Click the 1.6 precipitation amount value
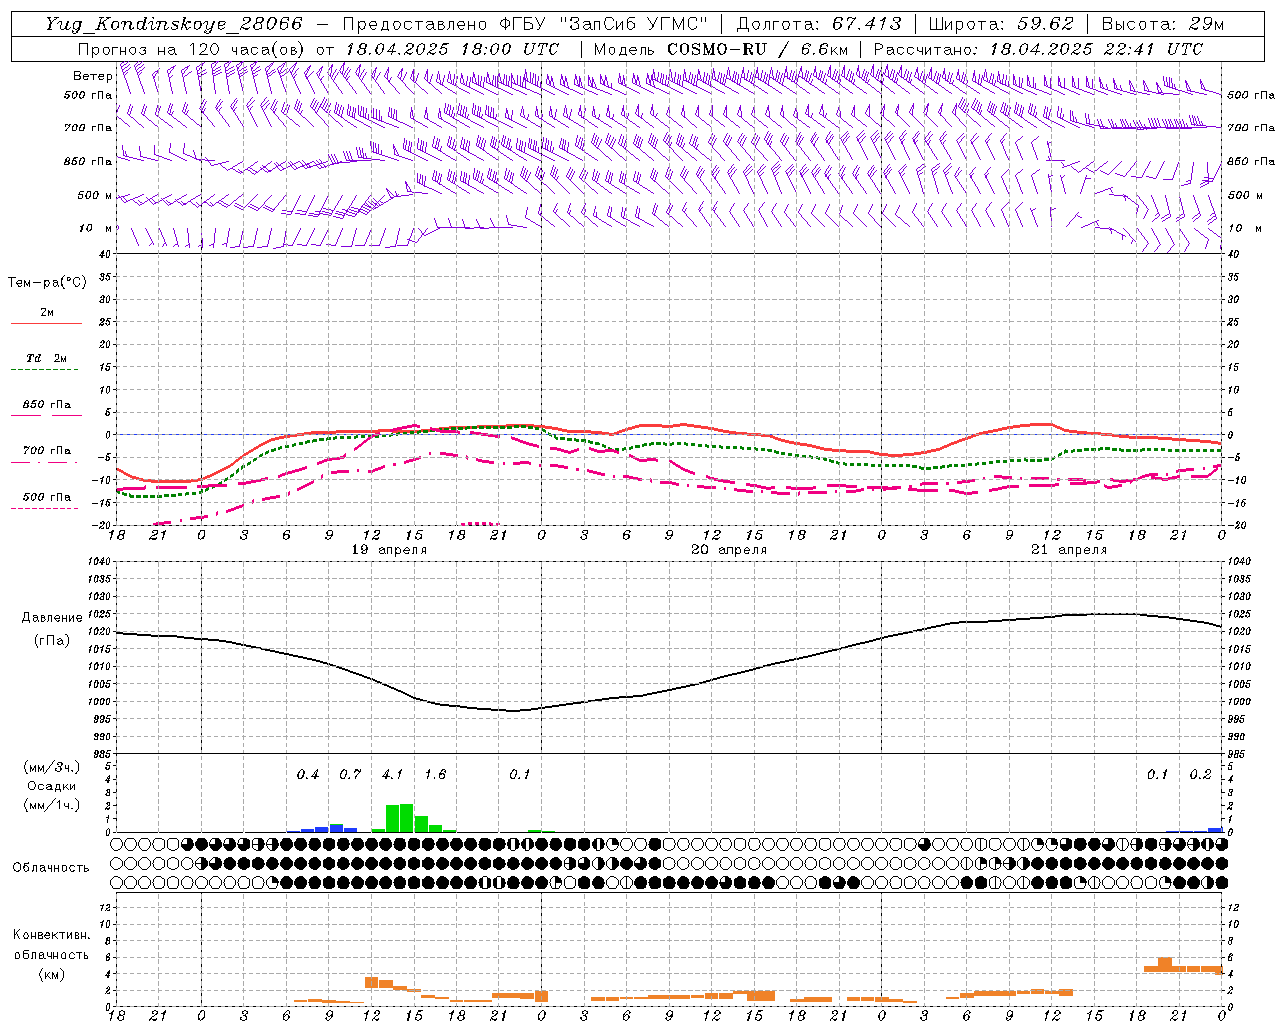The width and height of the screenshot is (1280, 1024). 435,775
